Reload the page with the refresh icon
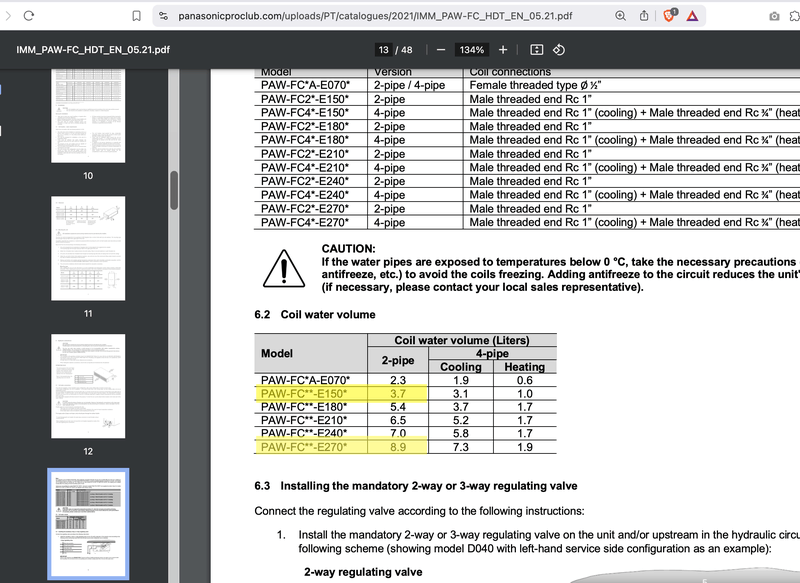 pos(29,16)
